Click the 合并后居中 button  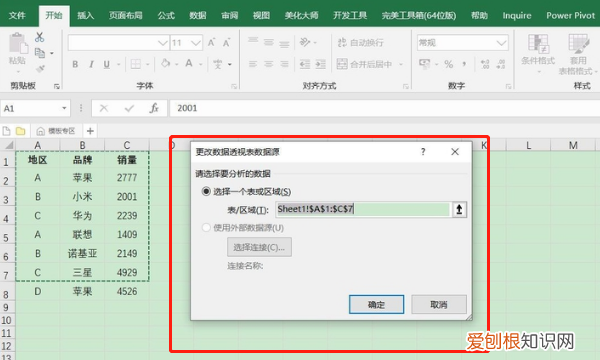click(364, 64)
